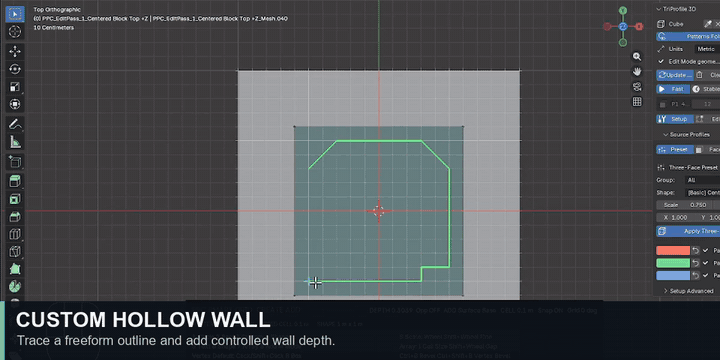
Task: Click the viewport zoom magnifier icon
Action: (x=637, y=56)
